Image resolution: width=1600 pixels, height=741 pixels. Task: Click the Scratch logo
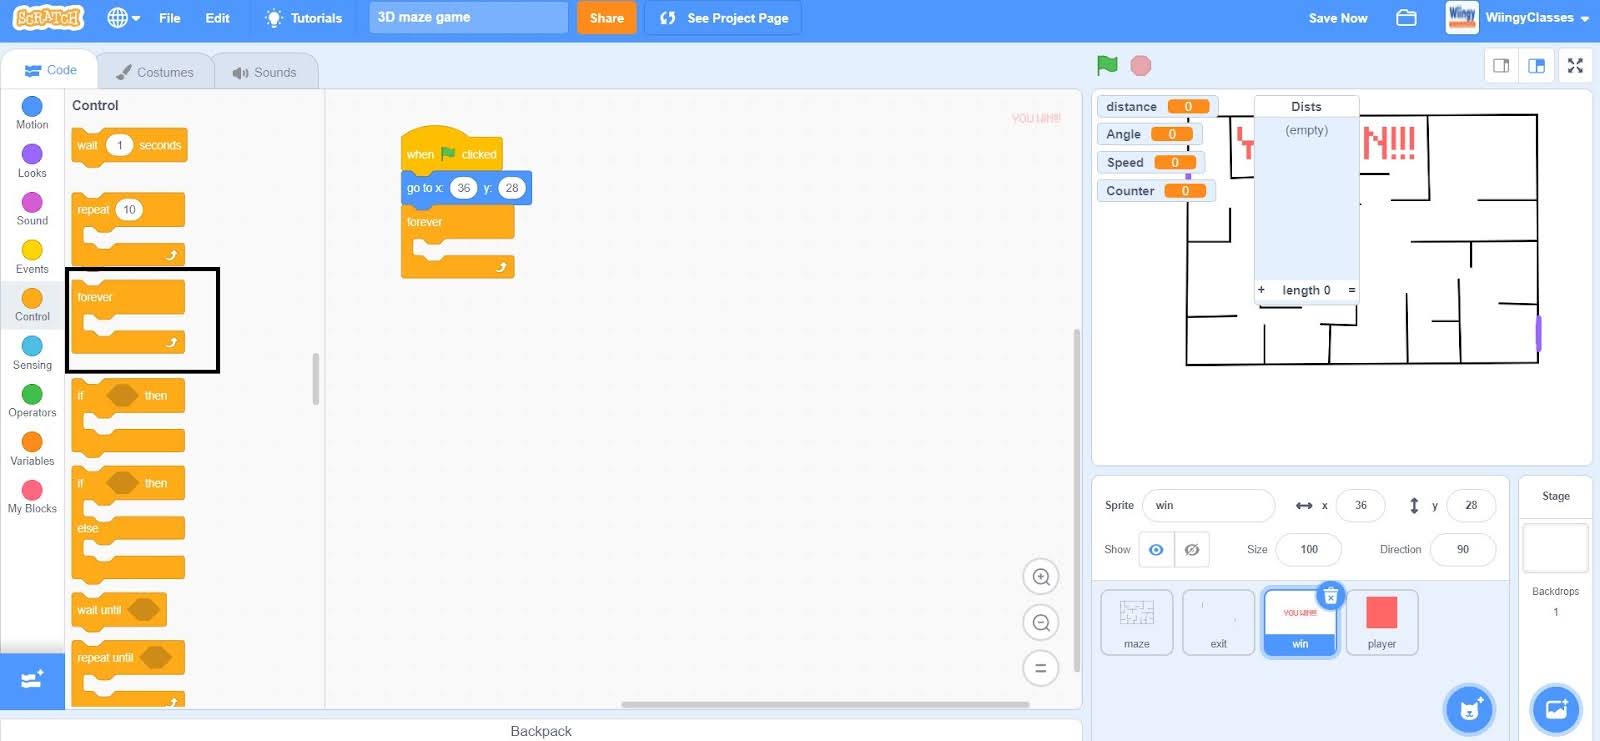48,17
